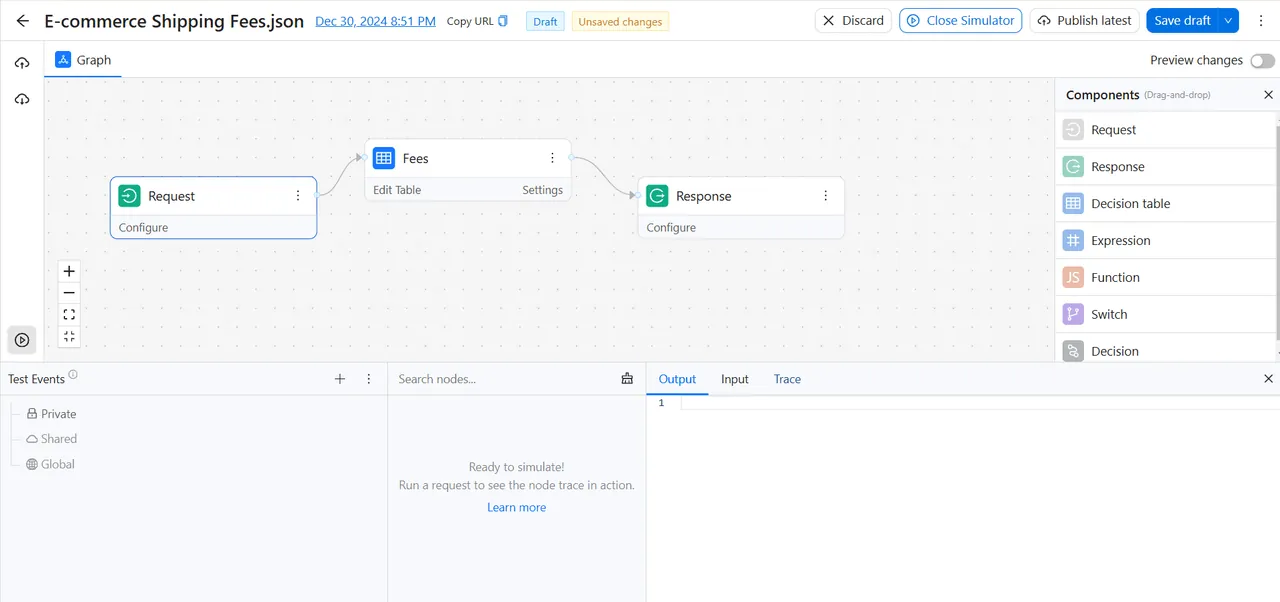This screenshot has width=1280, height=602.
Task: Close the Components panel
Action: coord(1268,95)
